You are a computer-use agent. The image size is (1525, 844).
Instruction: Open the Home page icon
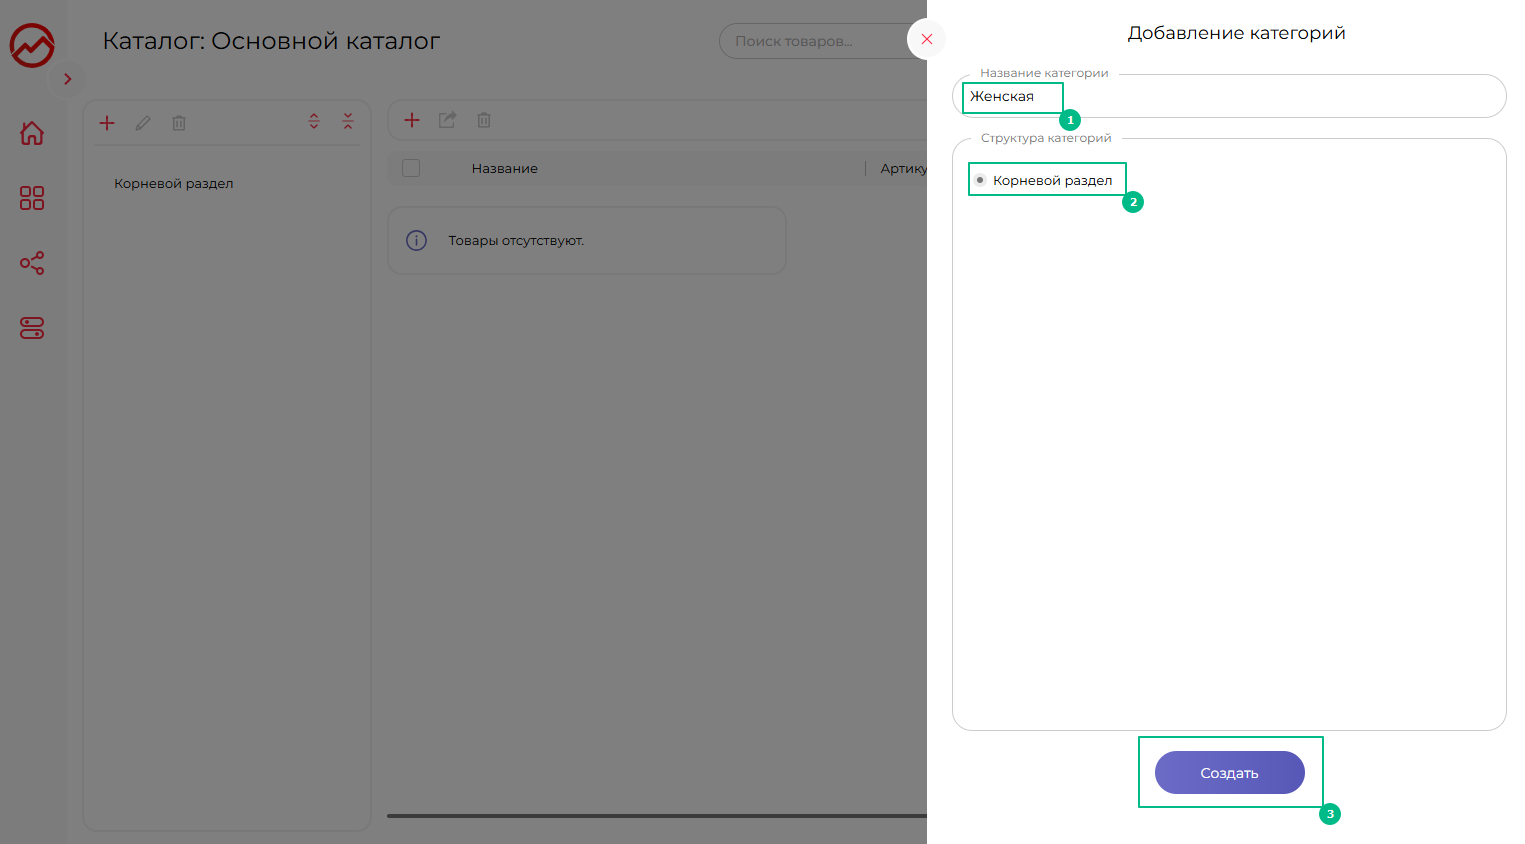pyautogui.click(x=32, y=133)
